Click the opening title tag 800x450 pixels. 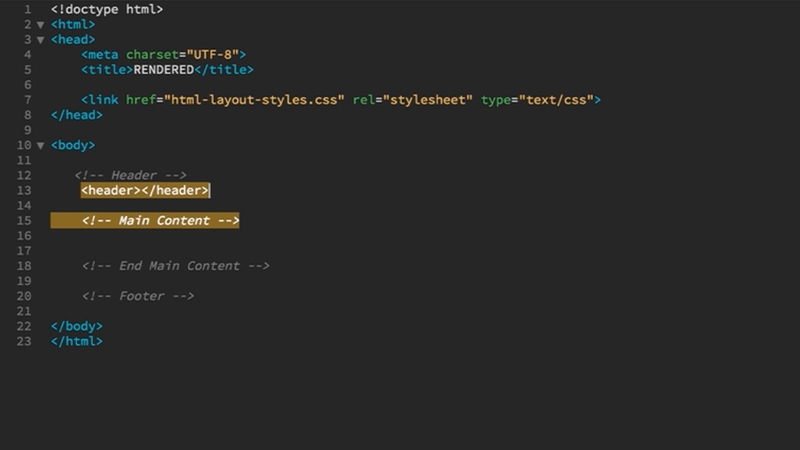[x=107, y=70]
